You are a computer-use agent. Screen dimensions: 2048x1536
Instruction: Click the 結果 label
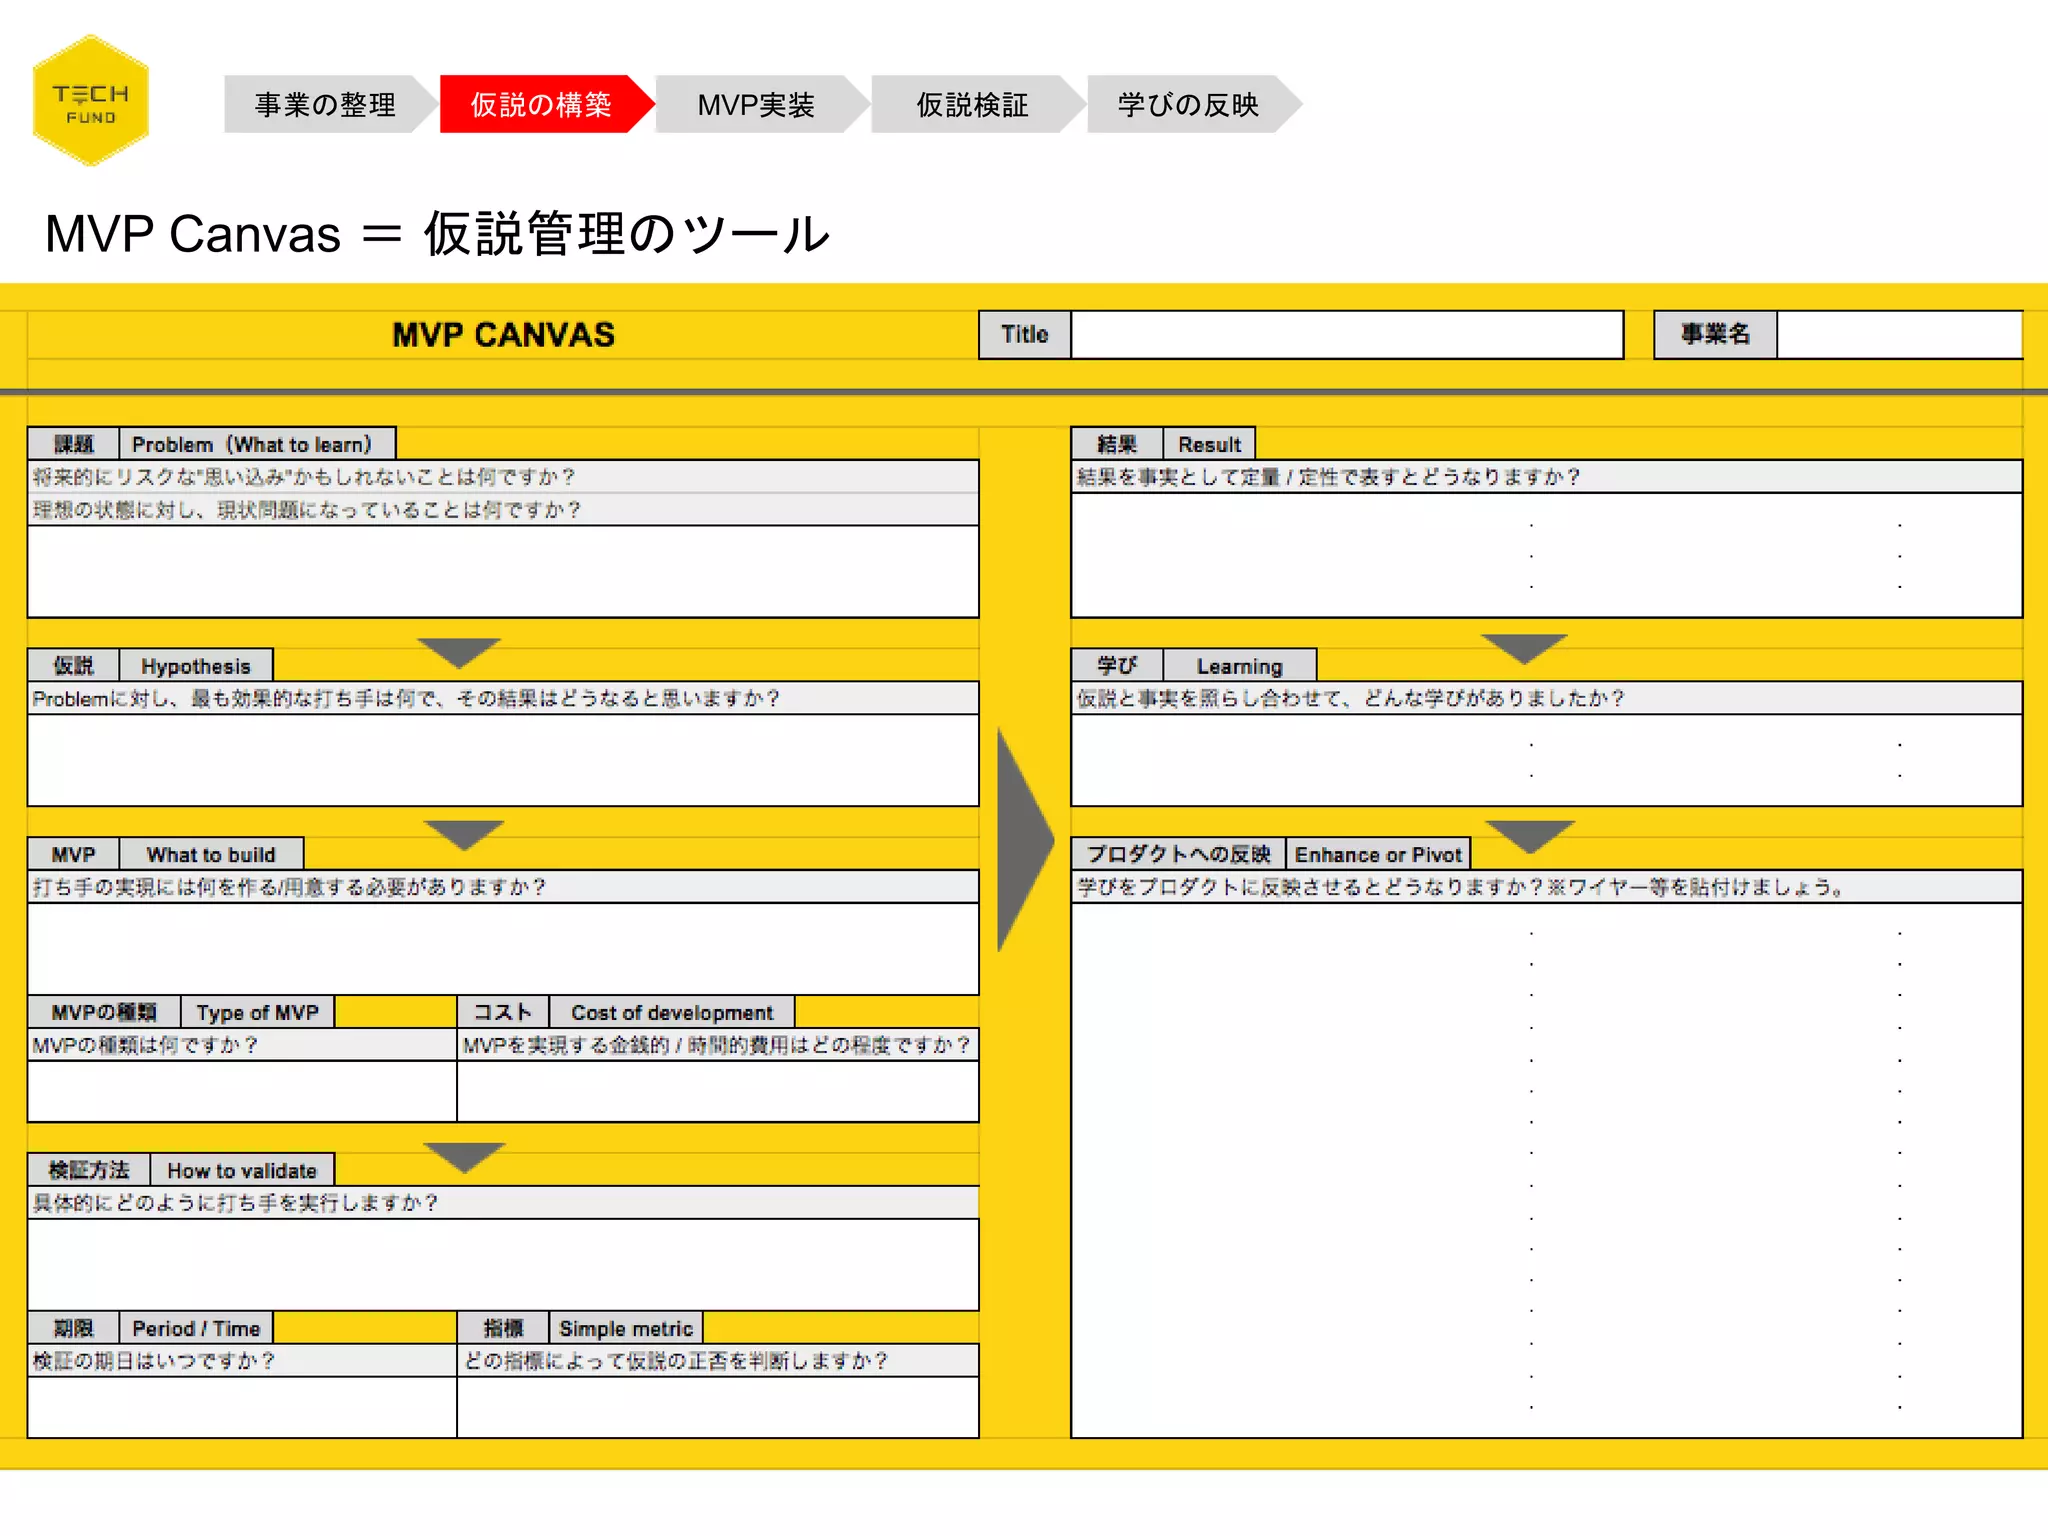point(1117,444)
